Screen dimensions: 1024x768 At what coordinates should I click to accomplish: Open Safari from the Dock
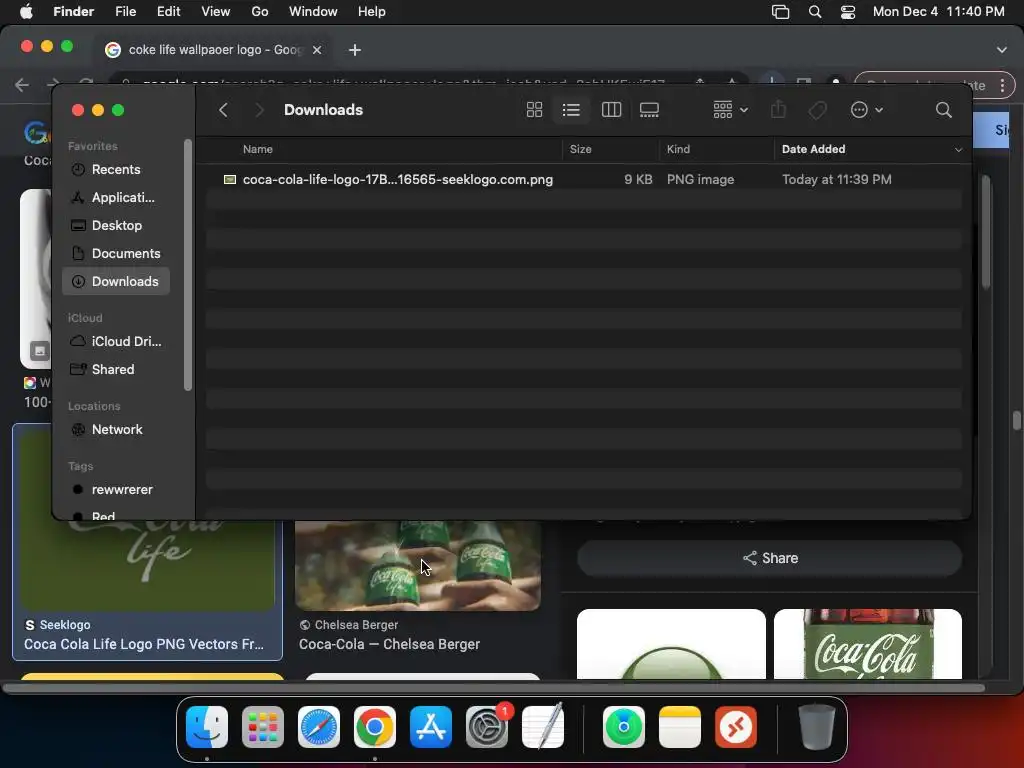tap(319, 727)
